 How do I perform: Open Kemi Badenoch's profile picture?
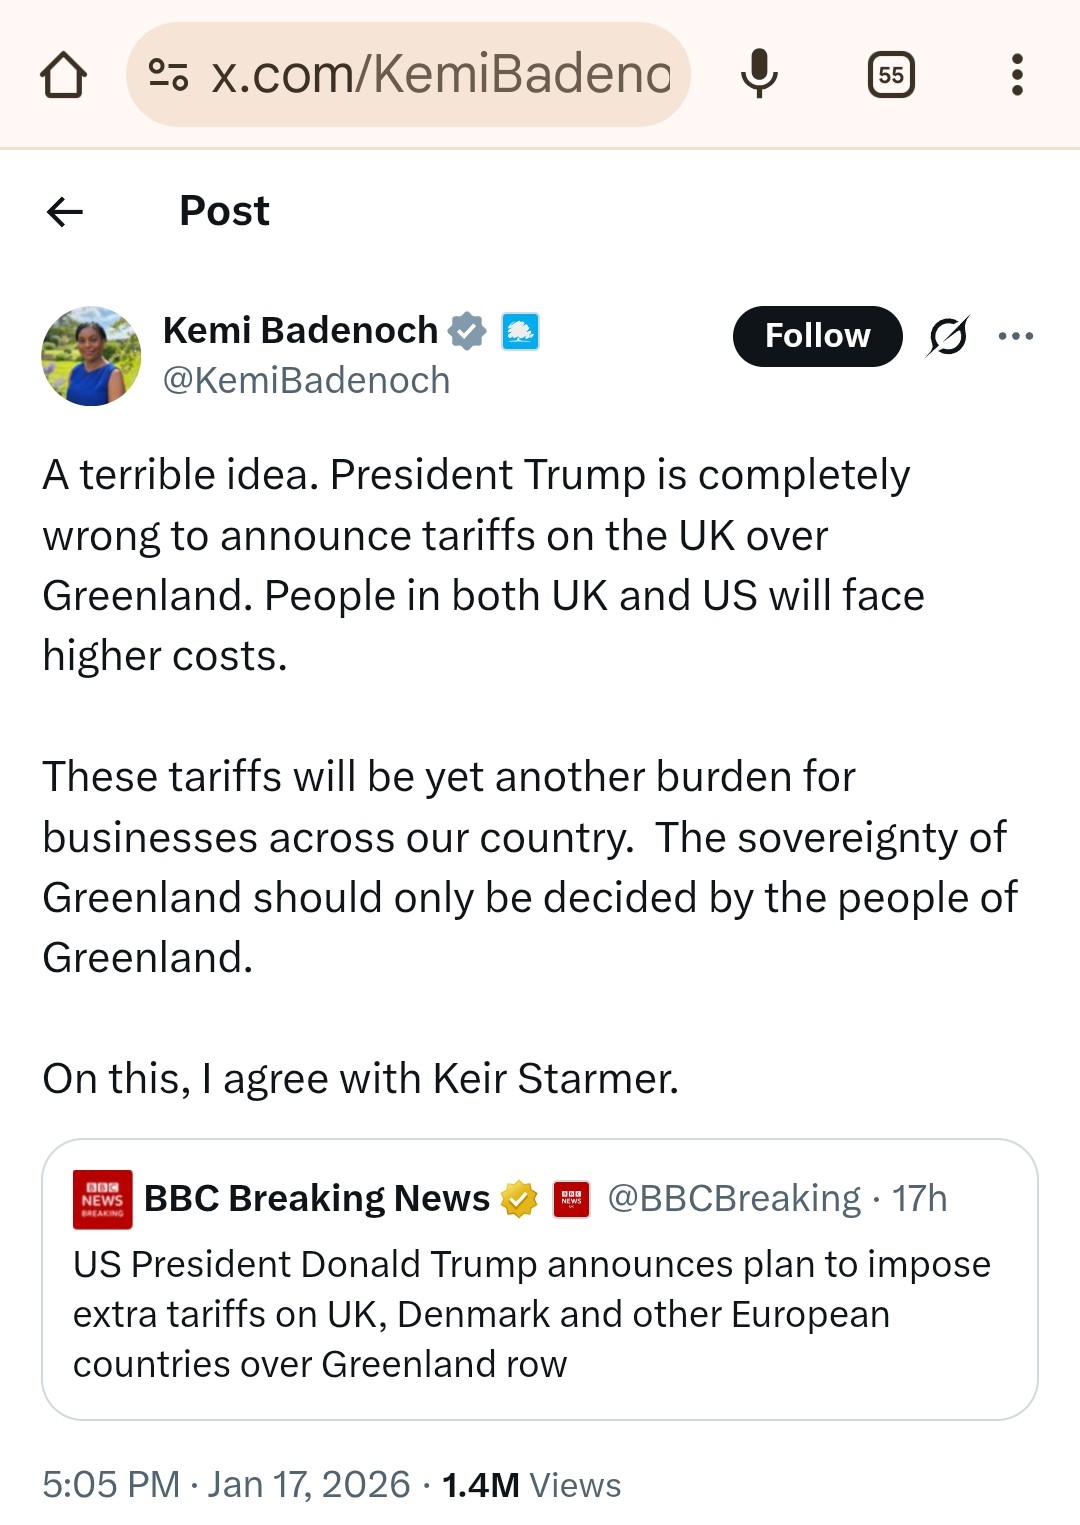[91, 356]
